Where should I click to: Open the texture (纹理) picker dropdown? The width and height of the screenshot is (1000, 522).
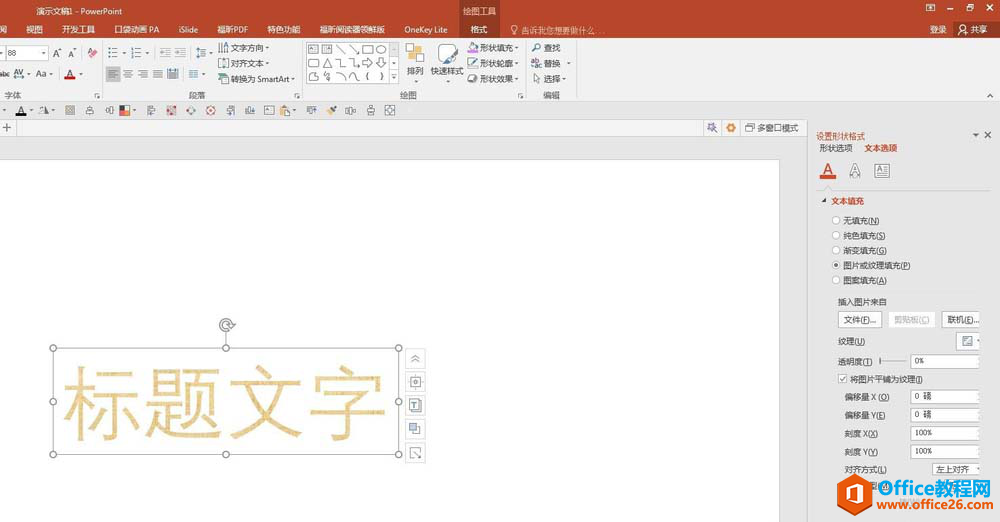pyautogui.click(x=968, y=342)
